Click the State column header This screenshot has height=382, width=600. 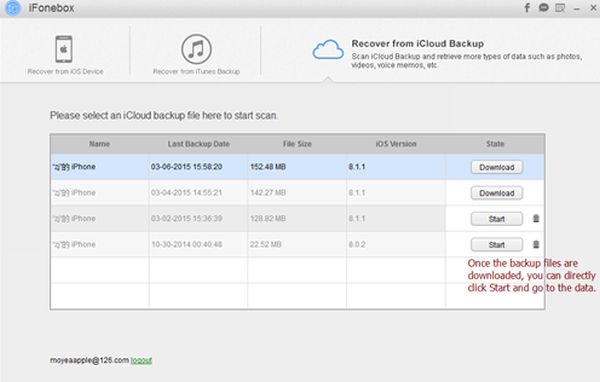[495, 144]
